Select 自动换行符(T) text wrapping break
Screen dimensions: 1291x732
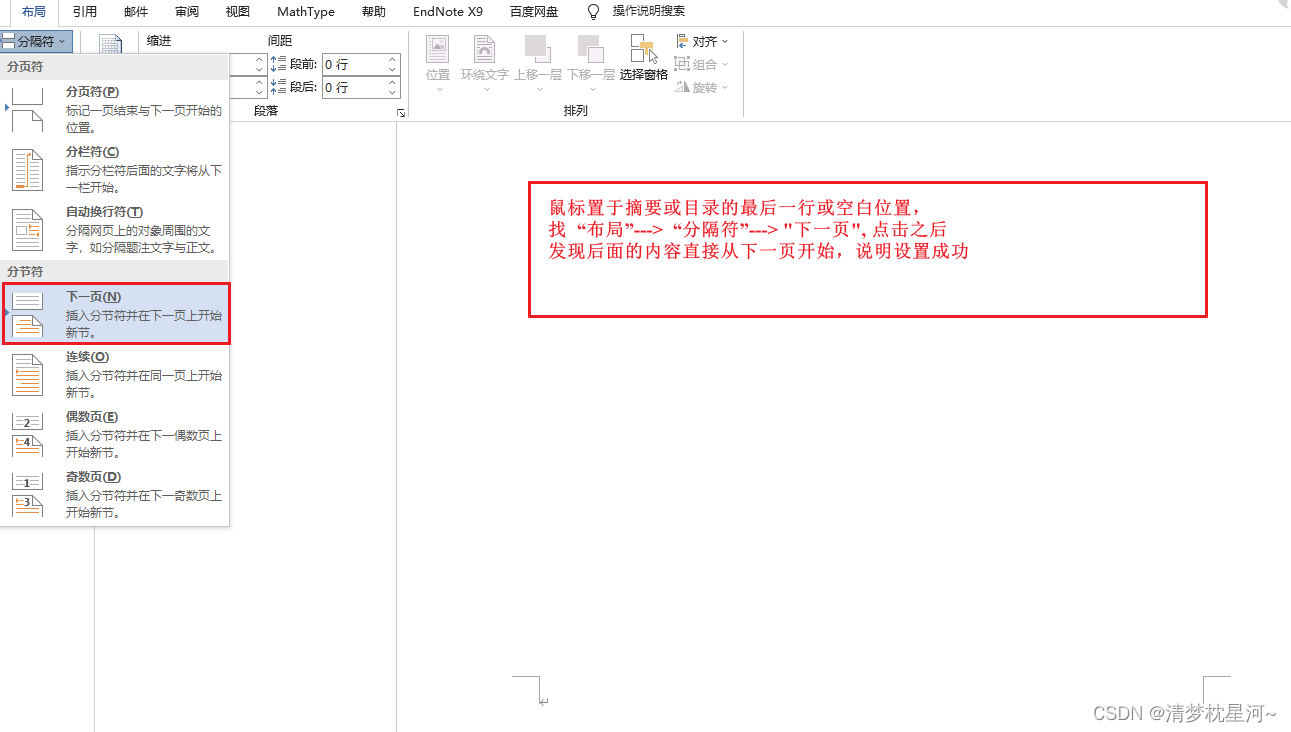(x=115, y=230)
